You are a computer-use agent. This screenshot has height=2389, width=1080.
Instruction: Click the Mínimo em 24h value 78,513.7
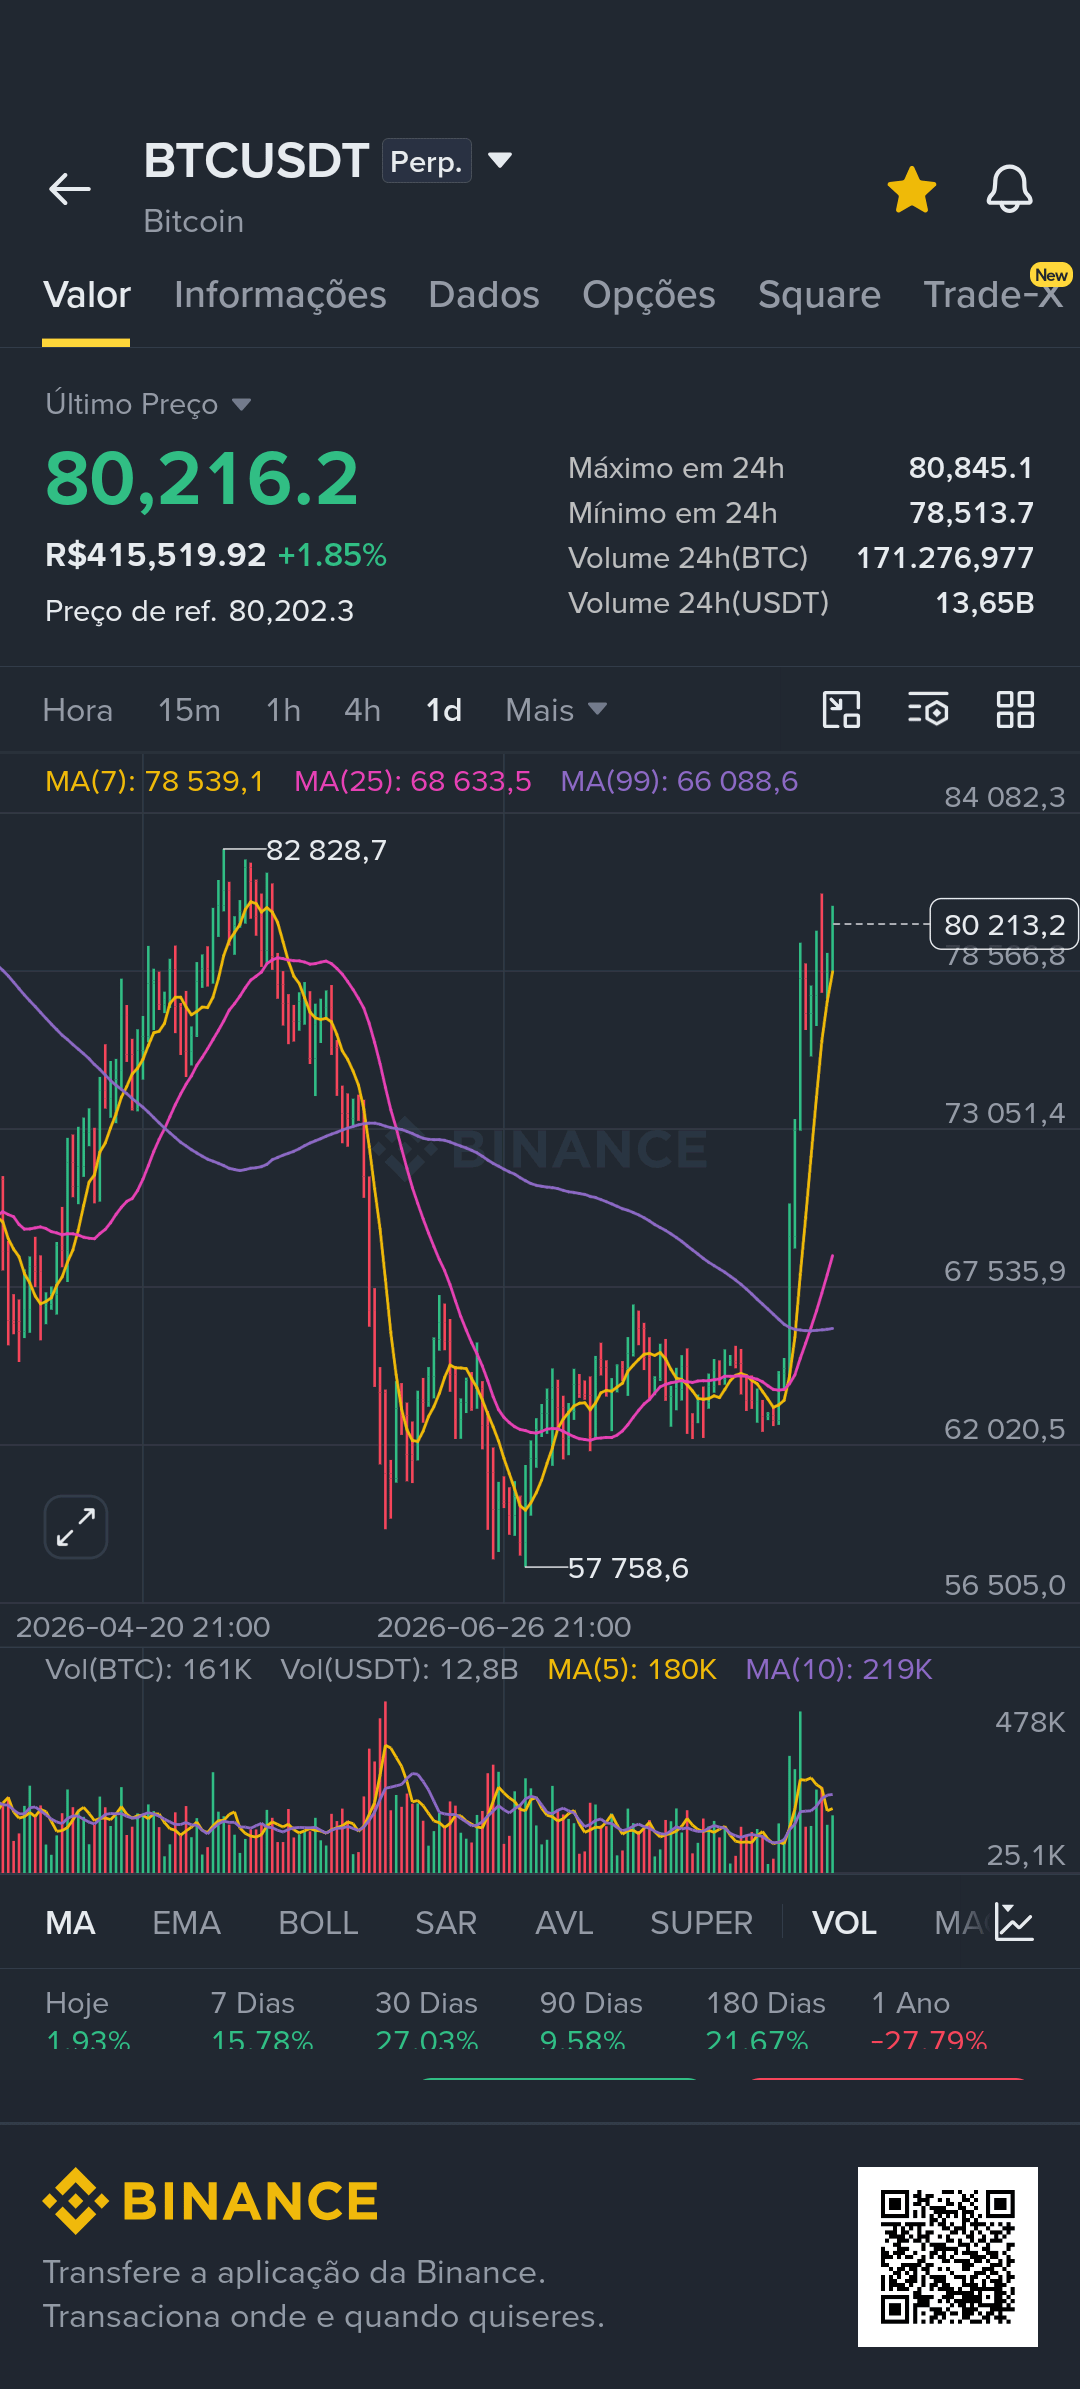pyautogui.click(x=971, y=513)
